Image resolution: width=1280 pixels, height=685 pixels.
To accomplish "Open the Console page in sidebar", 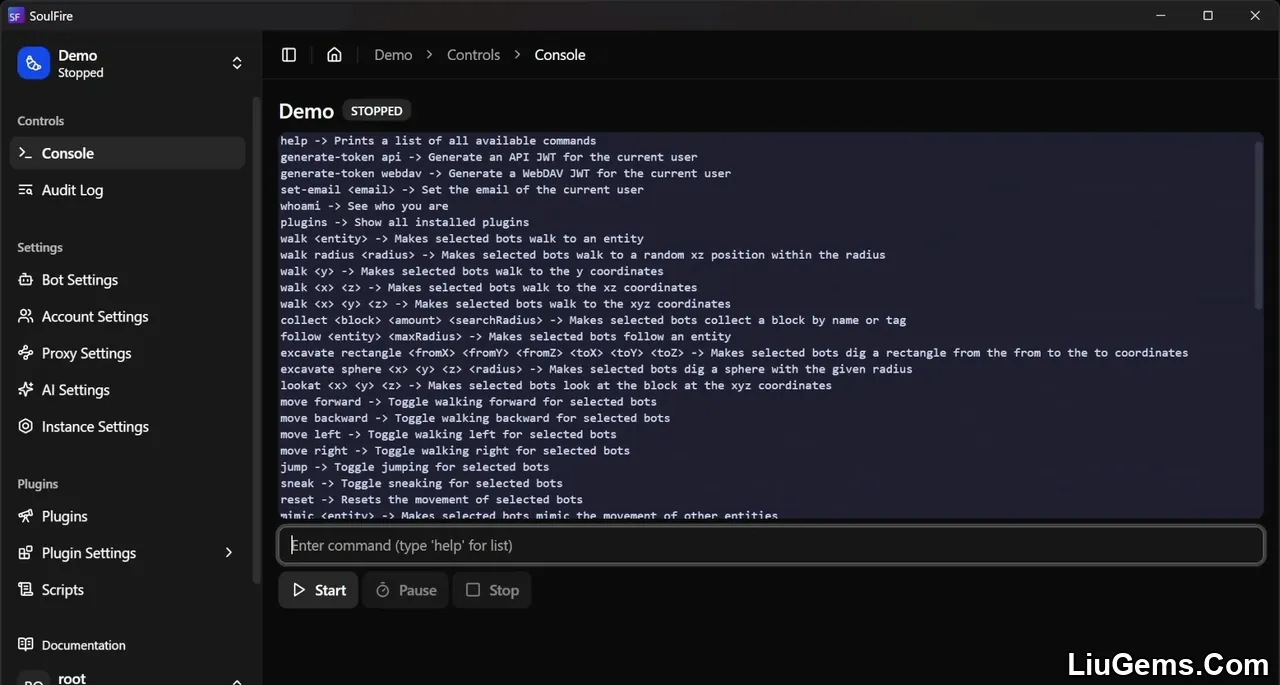I will [x=127, y=153].
